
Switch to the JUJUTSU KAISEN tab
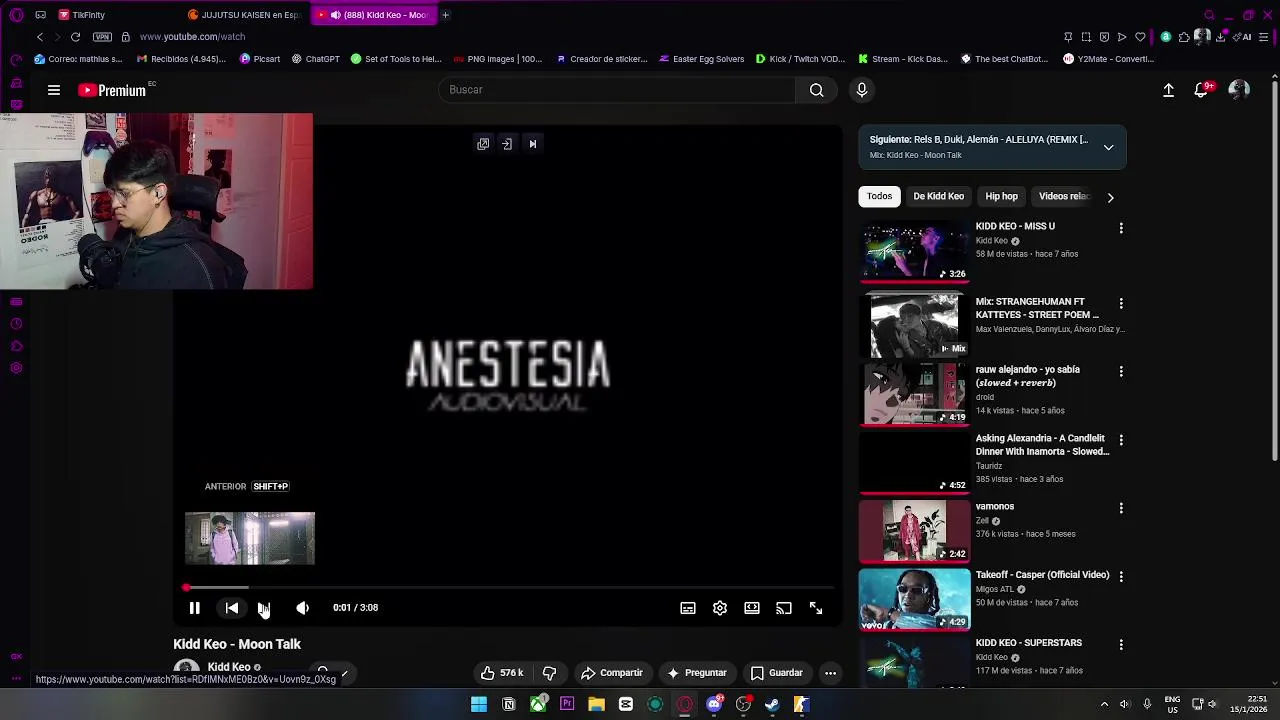coord(245,15)
